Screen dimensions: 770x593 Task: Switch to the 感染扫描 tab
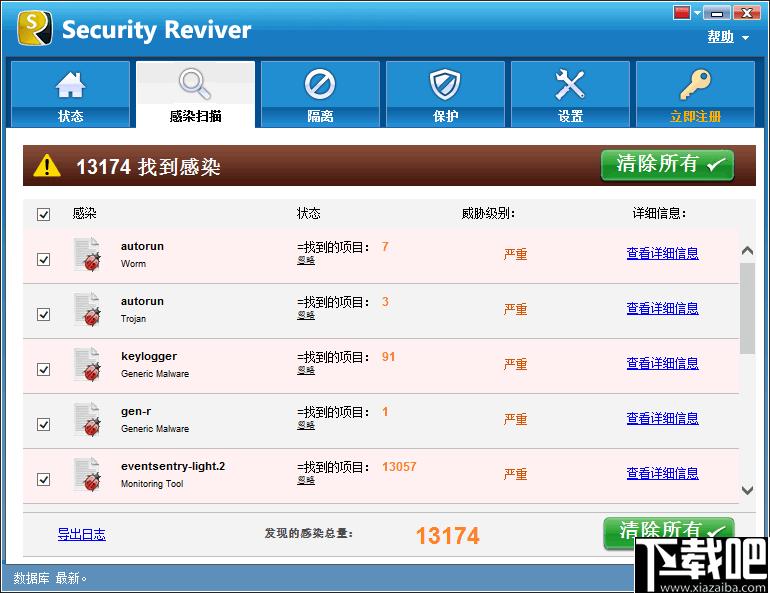[x=195, y=94]
